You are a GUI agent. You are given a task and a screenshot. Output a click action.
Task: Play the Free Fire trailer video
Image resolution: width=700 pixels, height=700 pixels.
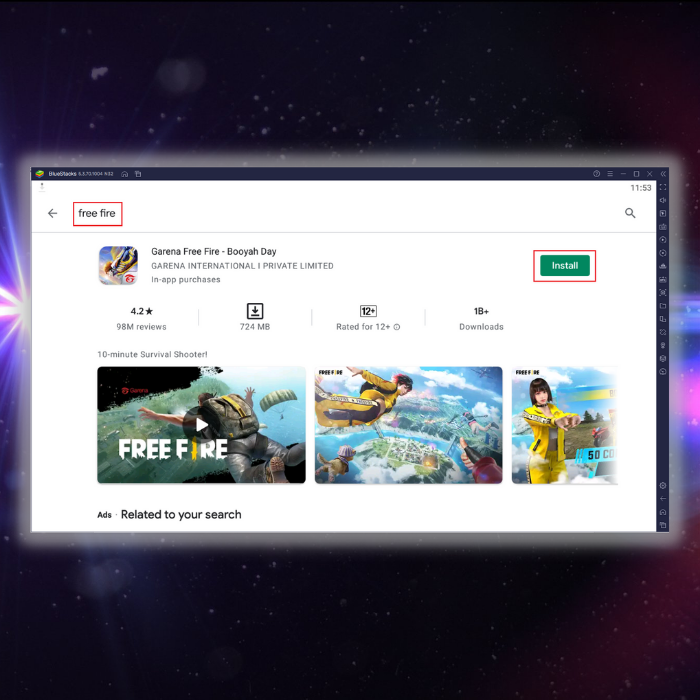point(201,425)
